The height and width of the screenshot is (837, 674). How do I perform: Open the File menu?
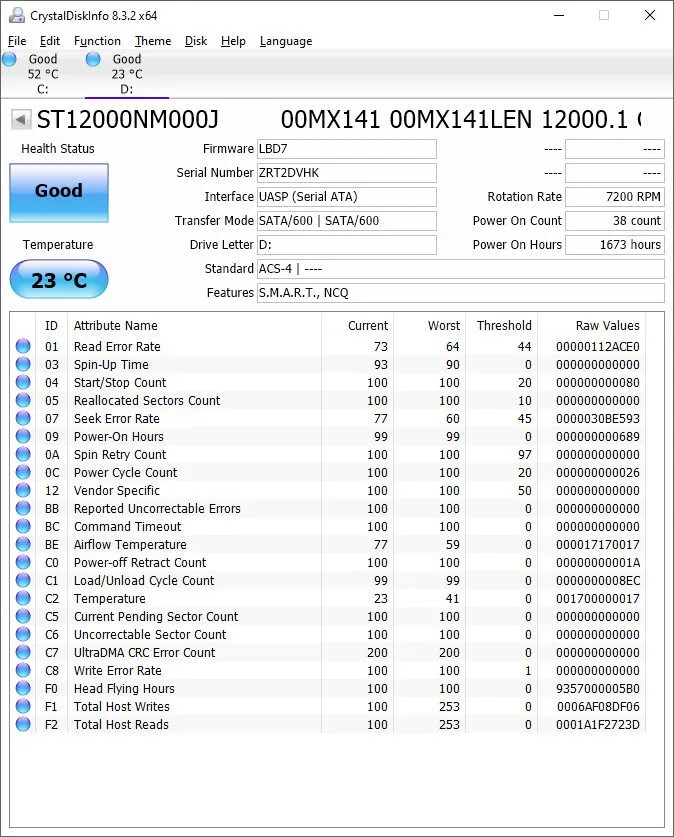pos(17,41)
